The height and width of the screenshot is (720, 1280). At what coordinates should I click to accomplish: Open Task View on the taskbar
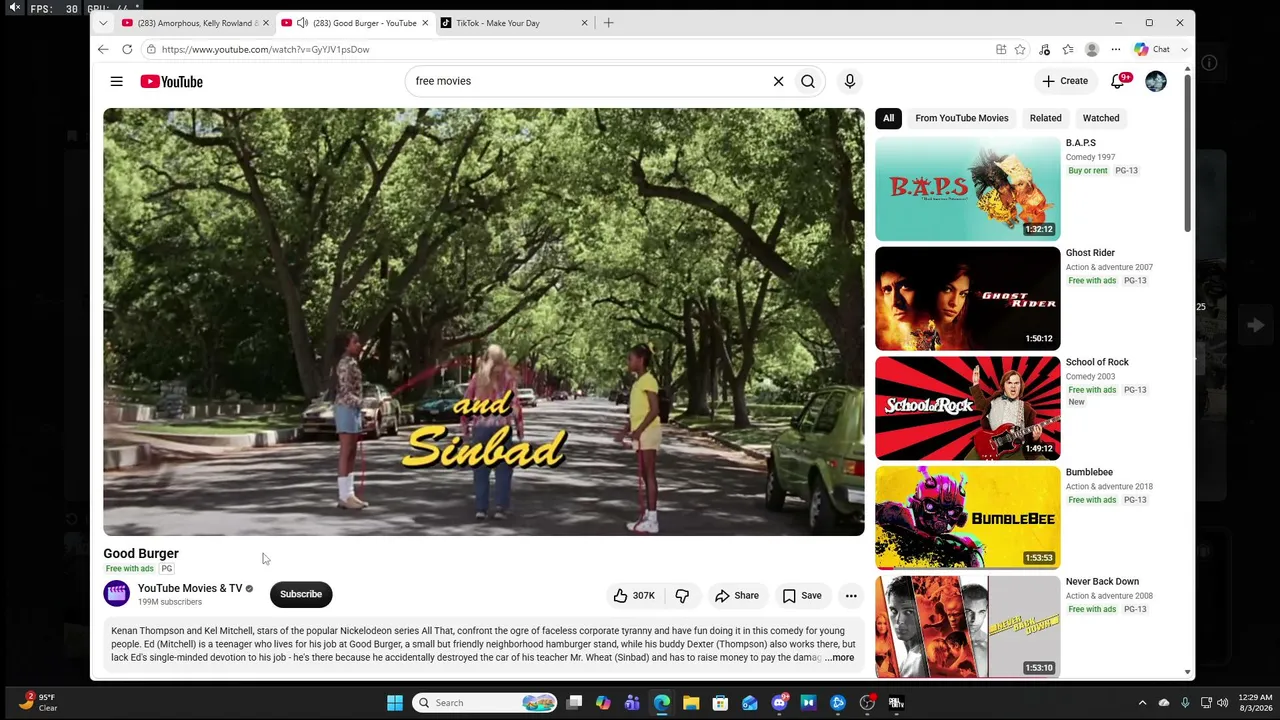pyautogui.click(x=574, y=703)
